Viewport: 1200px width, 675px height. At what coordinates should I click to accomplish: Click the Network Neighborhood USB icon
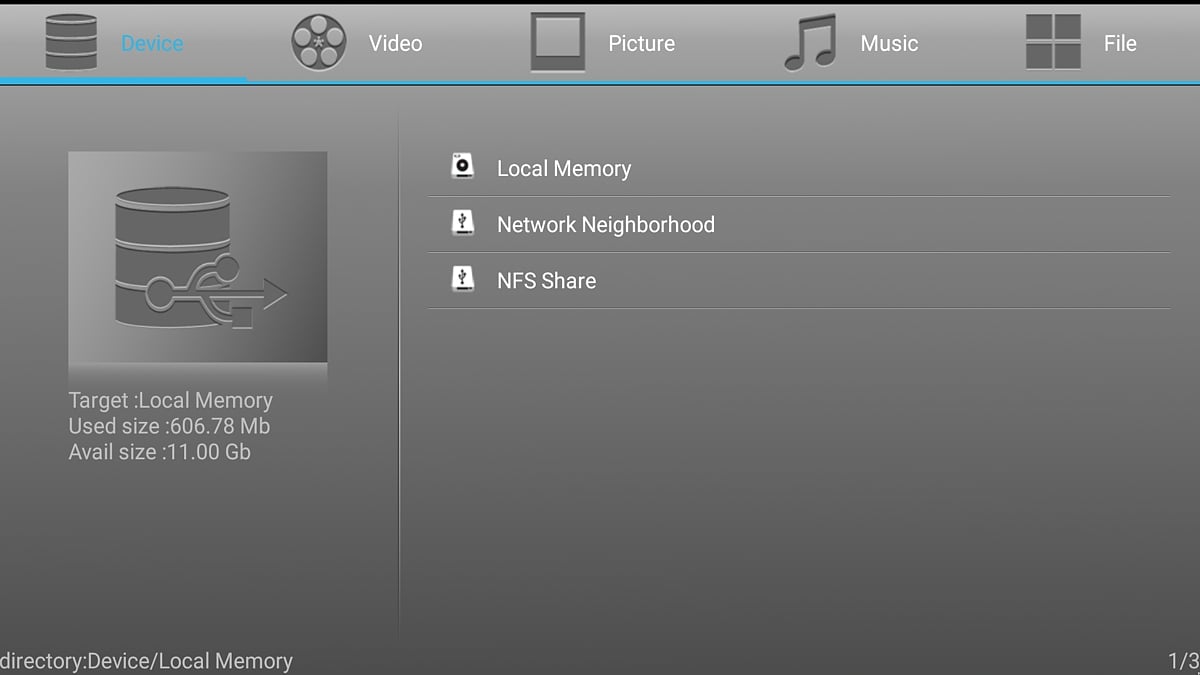coord(462,222)
